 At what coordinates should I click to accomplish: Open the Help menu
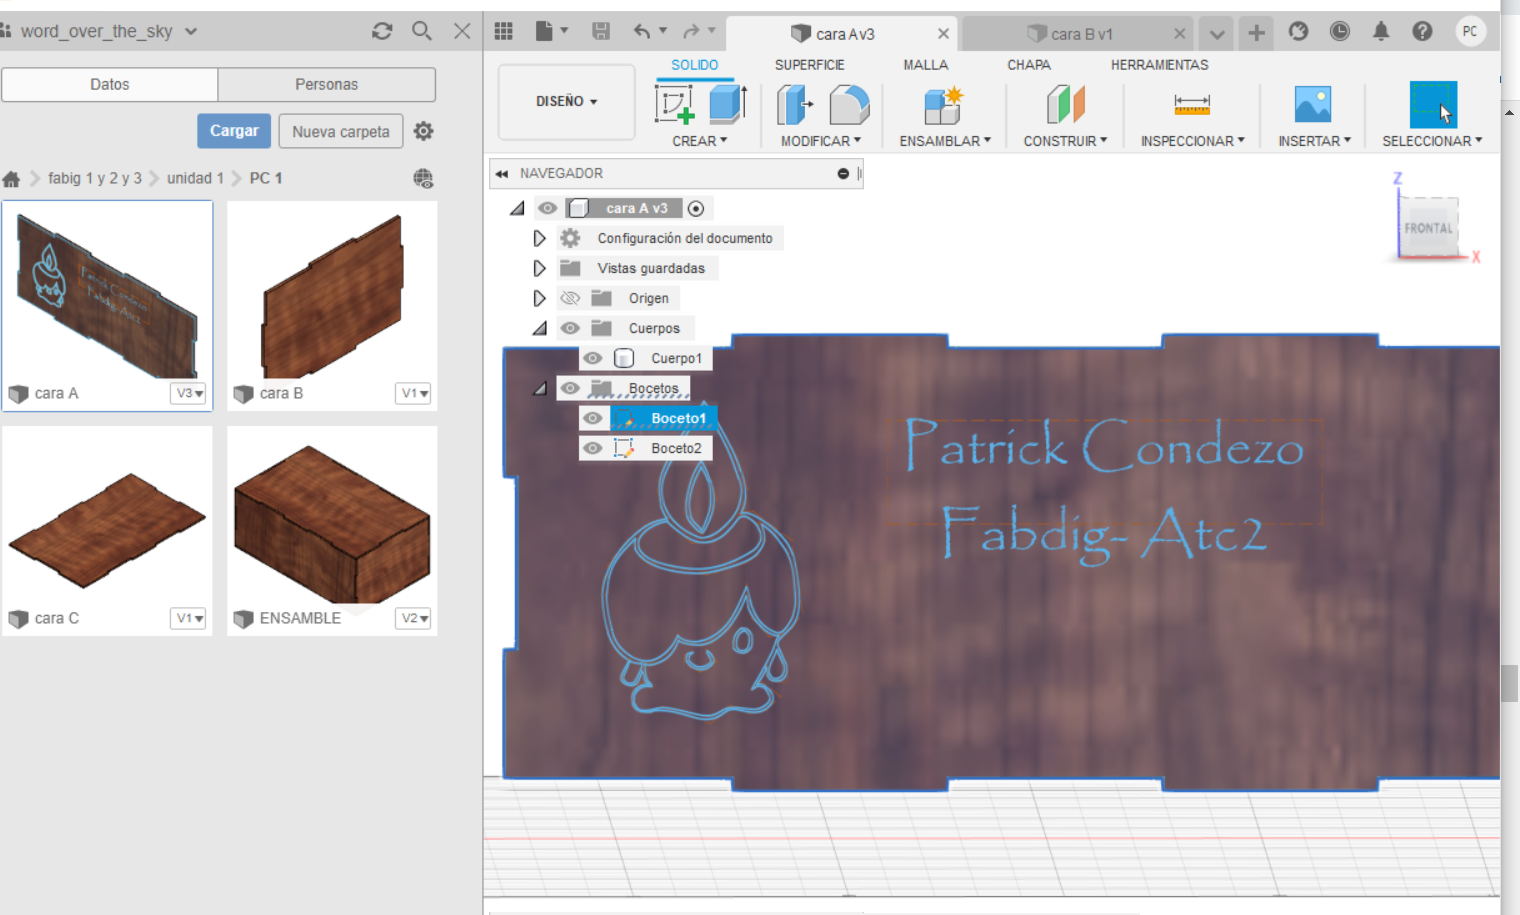pyautogui.click(x=1422, y=31)
